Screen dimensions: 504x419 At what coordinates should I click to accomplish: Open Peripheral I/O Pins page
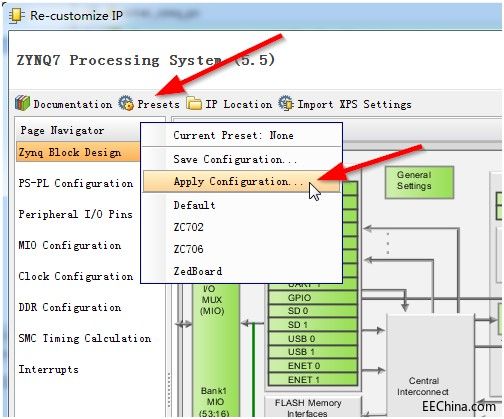(x=76, y=214)
